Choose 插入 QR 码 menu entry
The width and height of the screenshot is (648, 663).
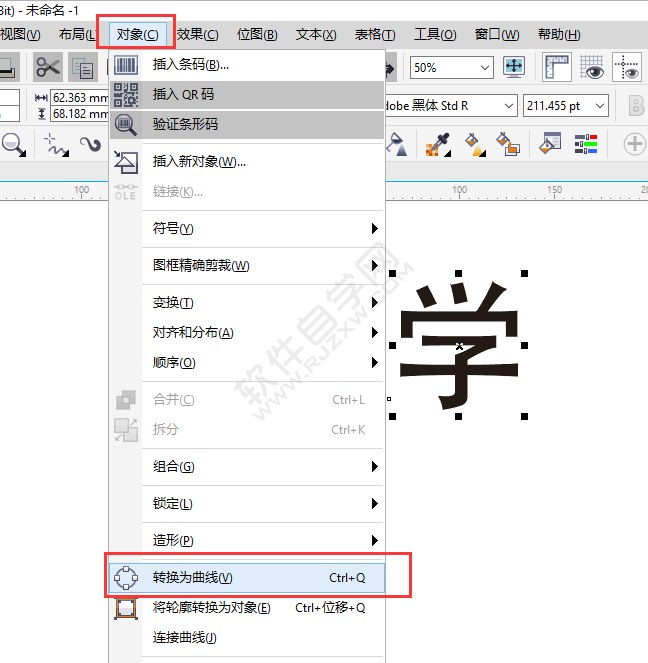click(247, 94)
